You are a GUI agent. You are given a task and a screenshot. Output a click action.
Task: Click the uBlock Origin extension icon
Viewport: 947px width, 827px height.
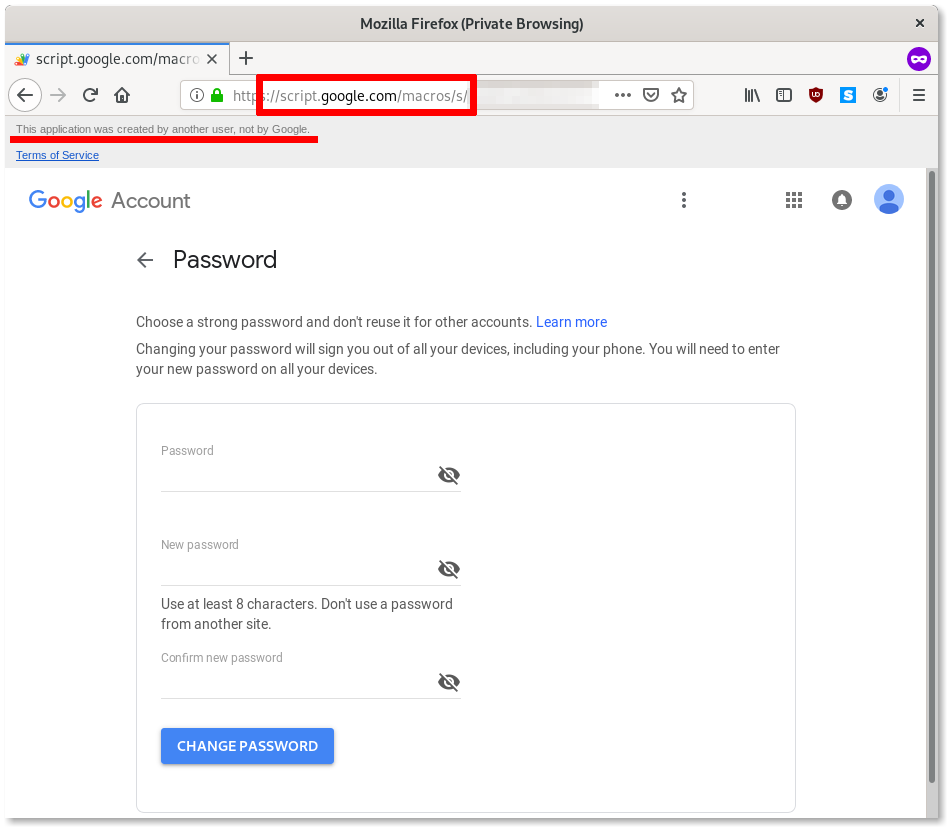816,95
